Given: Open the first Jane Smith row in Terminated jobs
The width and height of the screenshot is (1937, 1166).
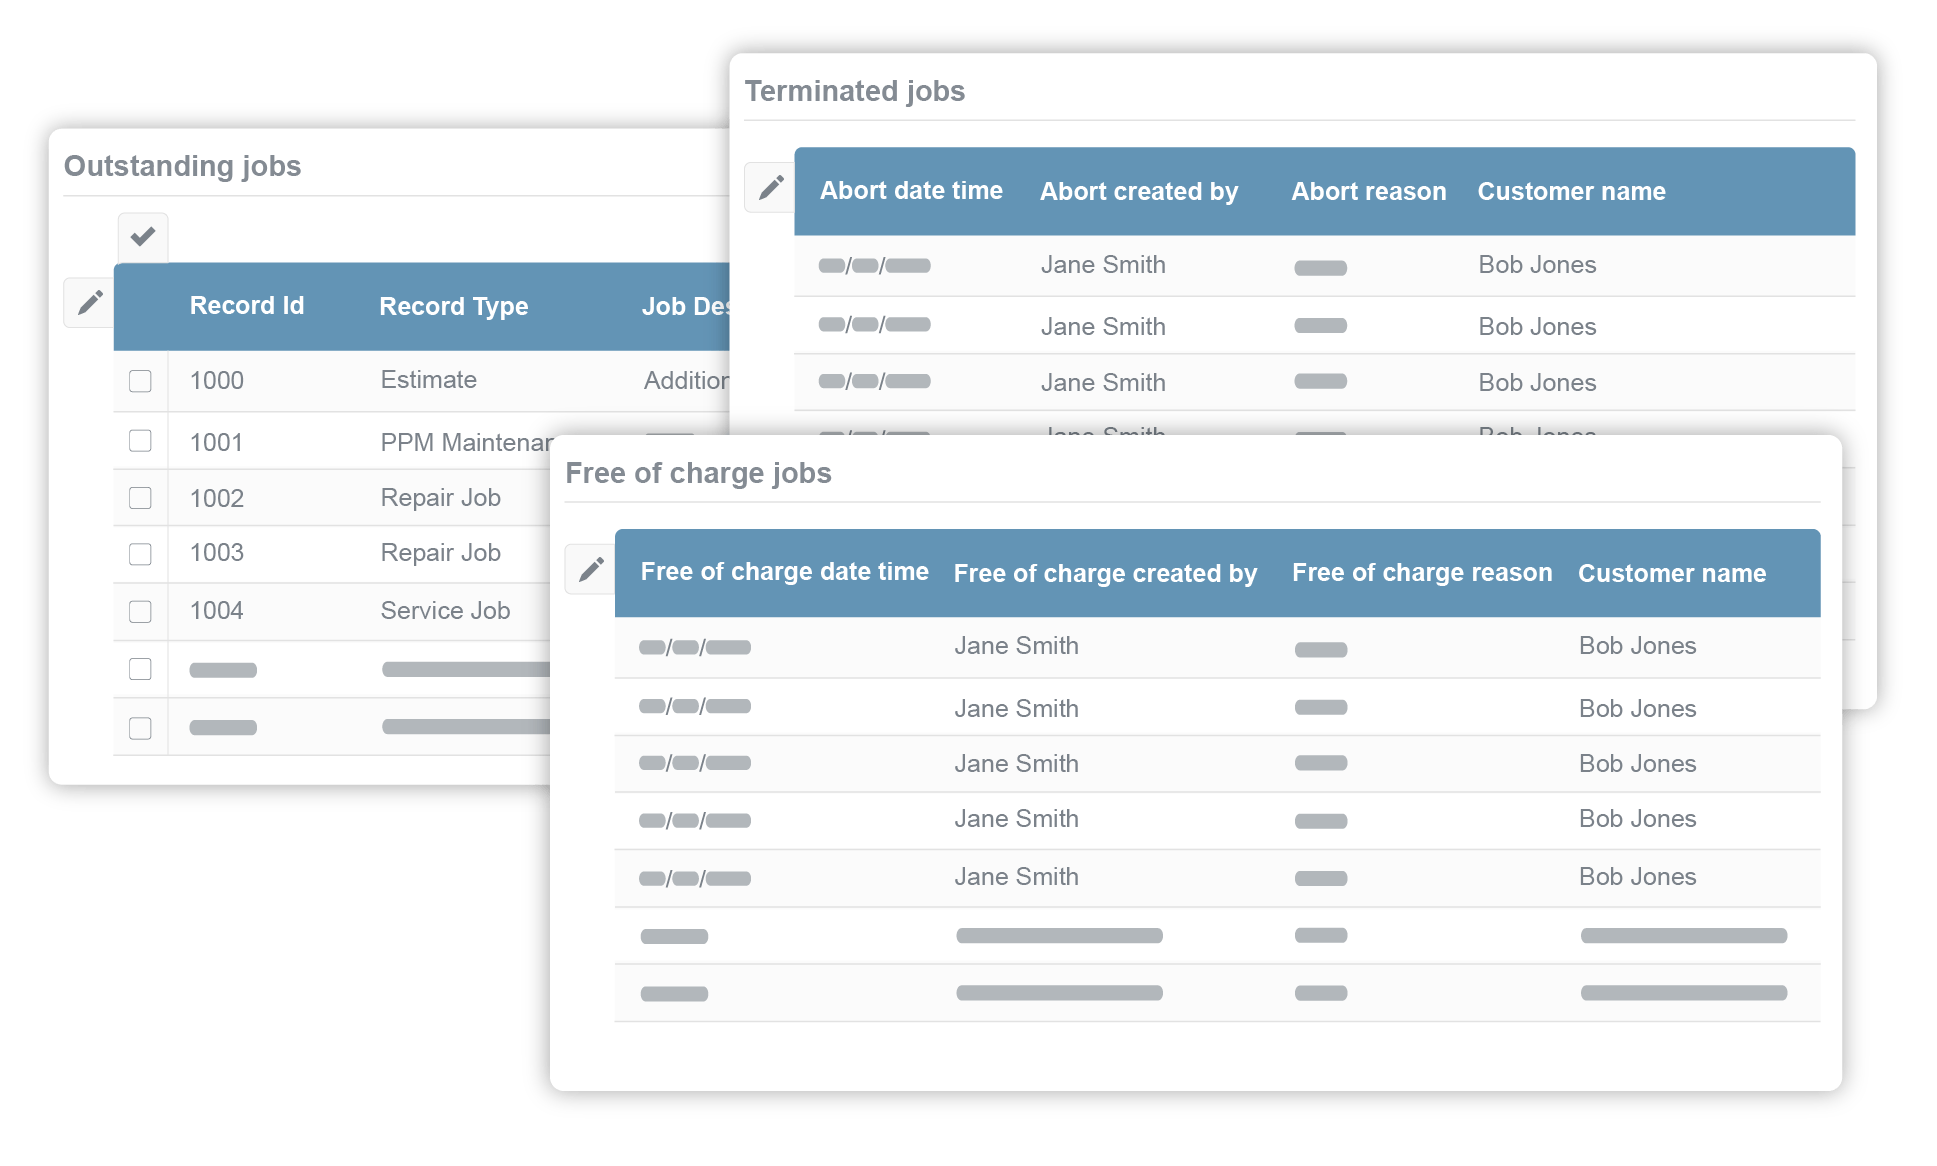Looking at the screenshot, I should [x=1102, y=265].
